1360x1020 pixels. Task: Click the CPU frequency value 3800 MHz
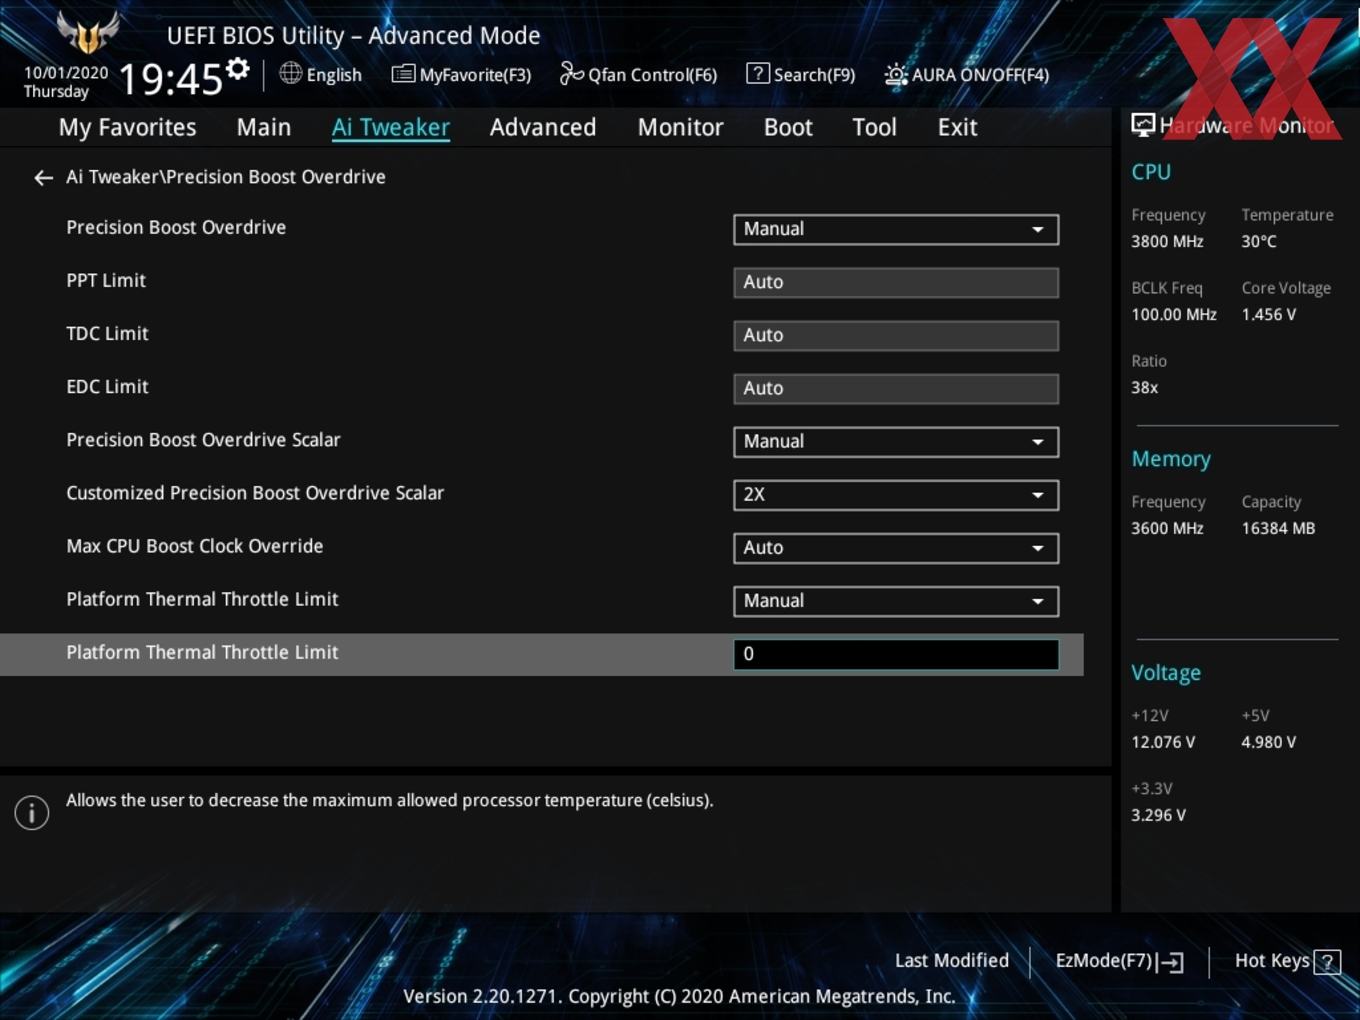point(1167,241)
